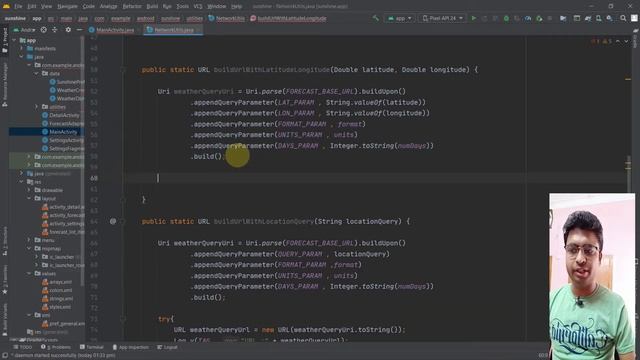Open the Build menu

coord(152,7)
